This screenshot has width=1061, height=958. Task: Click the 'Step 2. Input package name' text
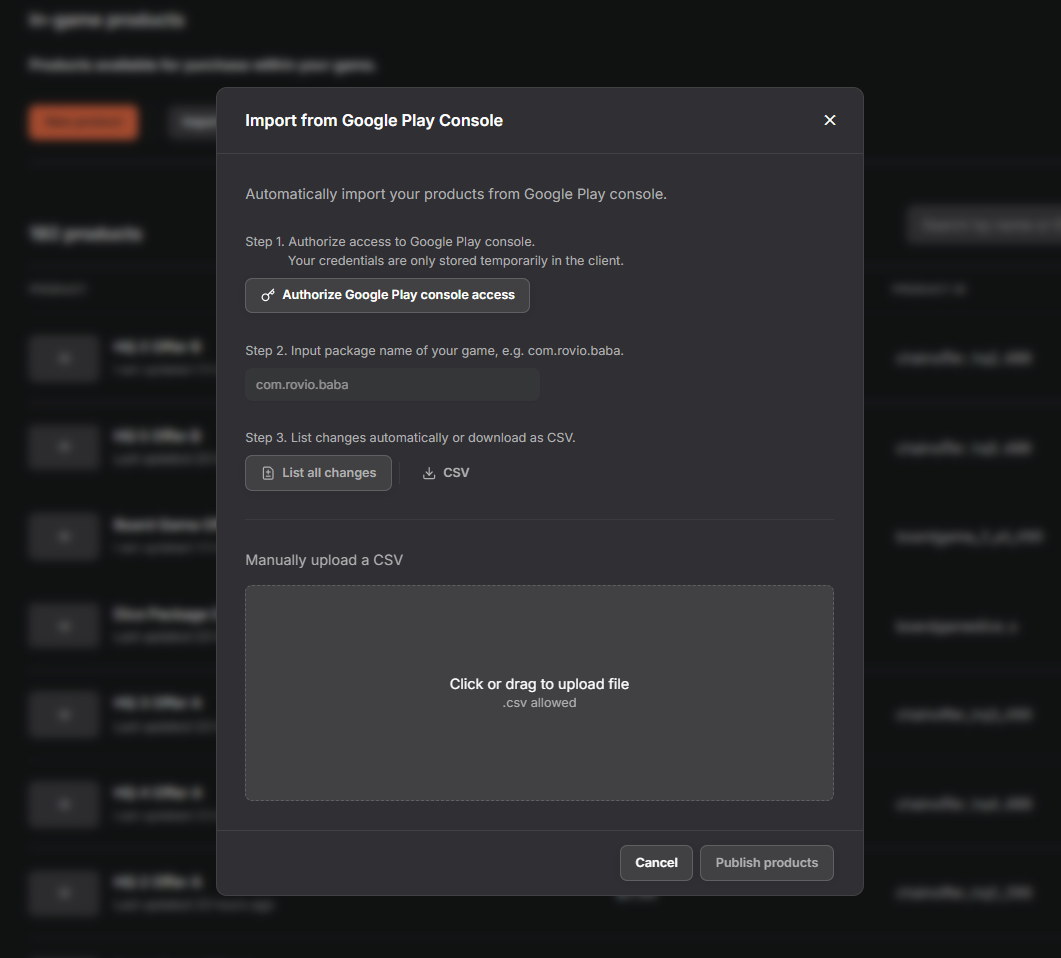[434, 350]
